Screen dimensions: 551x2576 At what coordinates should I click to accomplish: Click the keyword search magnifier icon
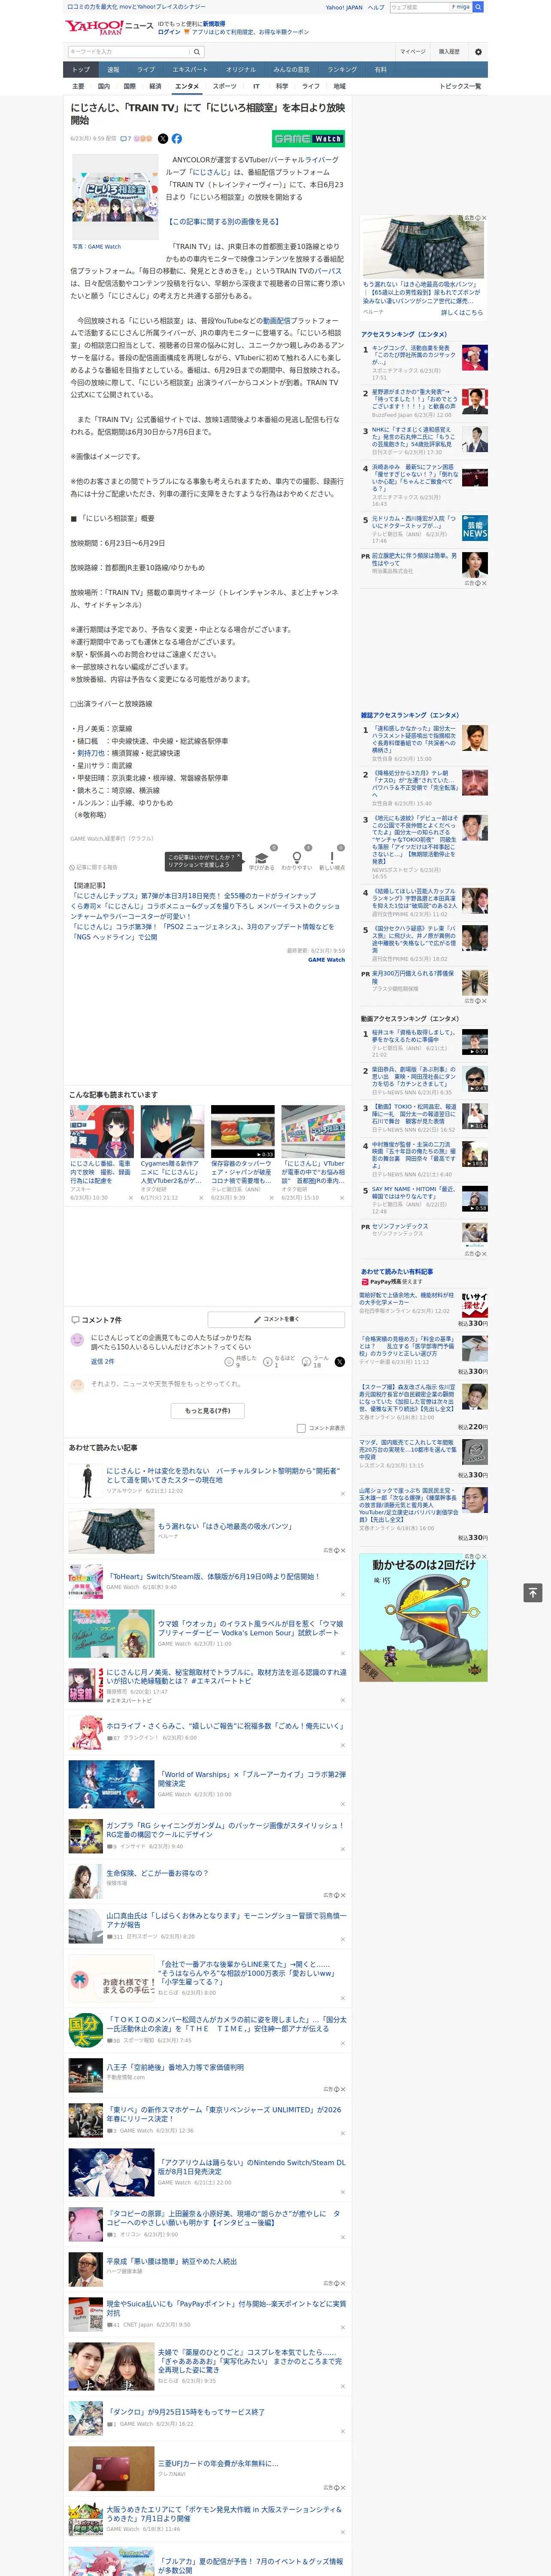pyautogui.click(x=197, y=52)
